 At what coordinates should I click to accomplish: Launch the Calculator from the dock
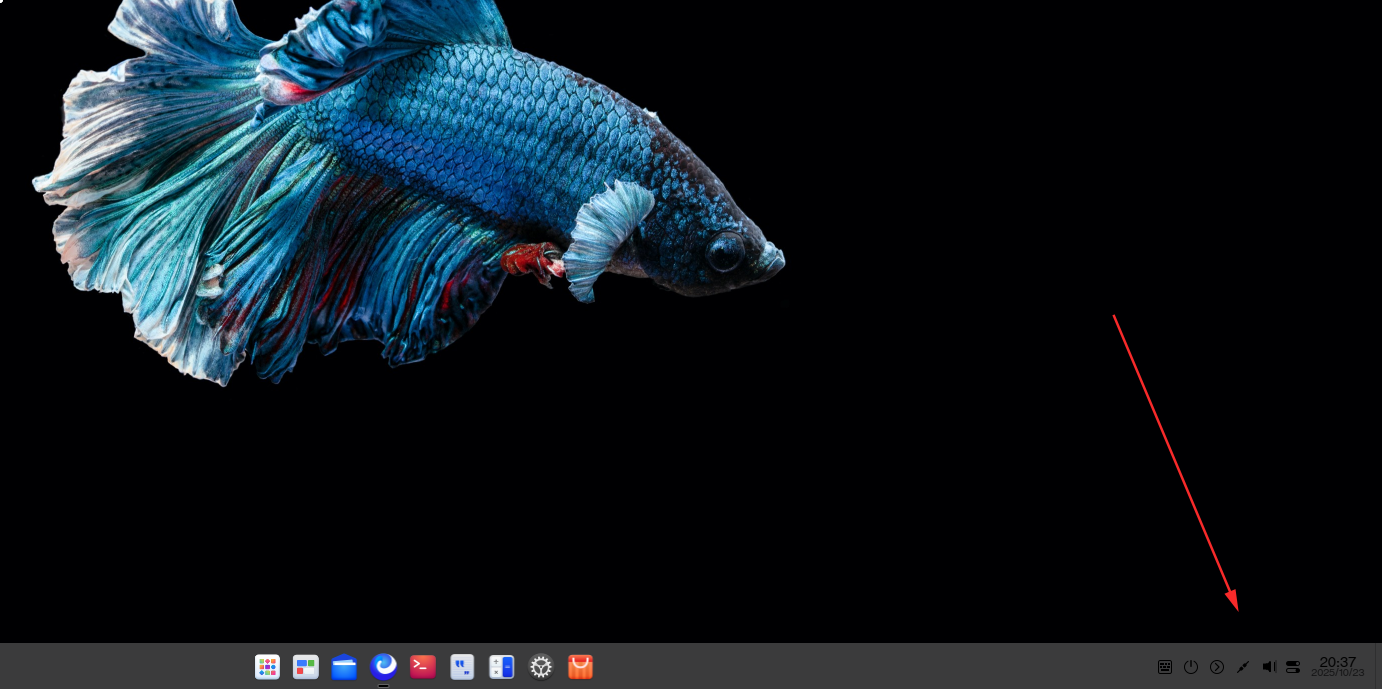pos(501,667)
